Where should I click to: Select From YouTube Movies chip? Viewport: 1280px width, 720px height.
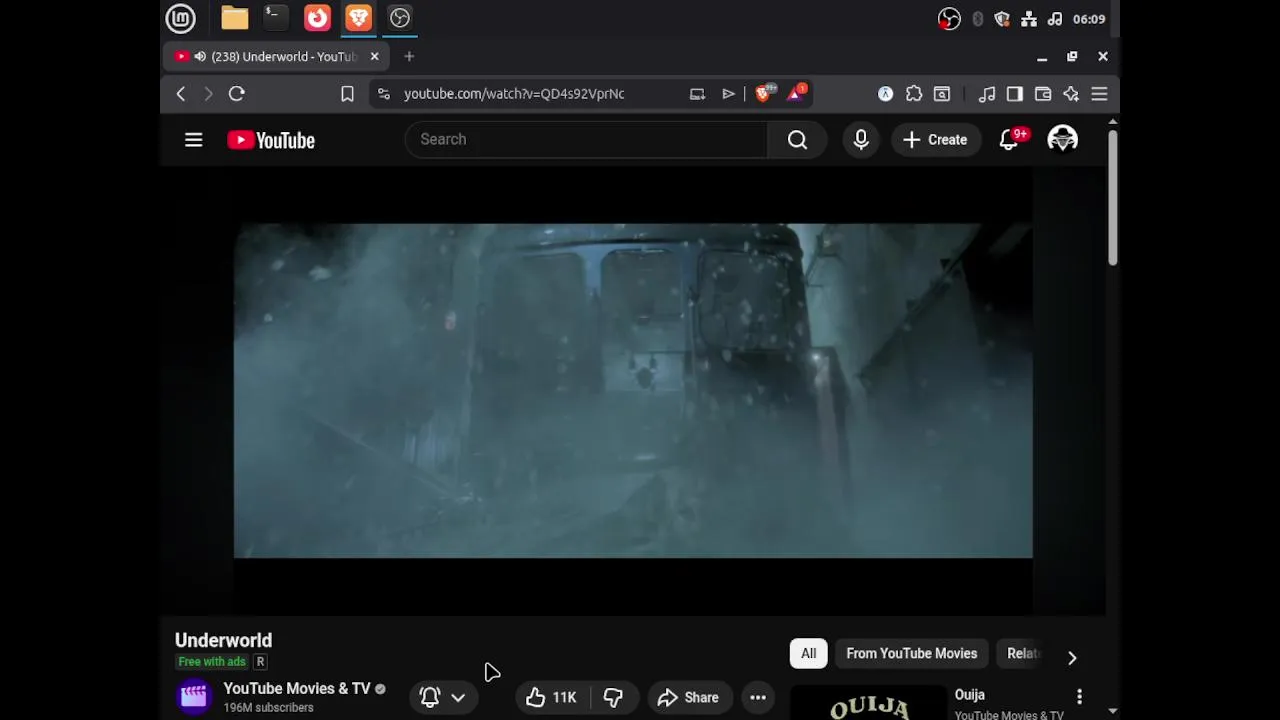[x=912, y=654]
